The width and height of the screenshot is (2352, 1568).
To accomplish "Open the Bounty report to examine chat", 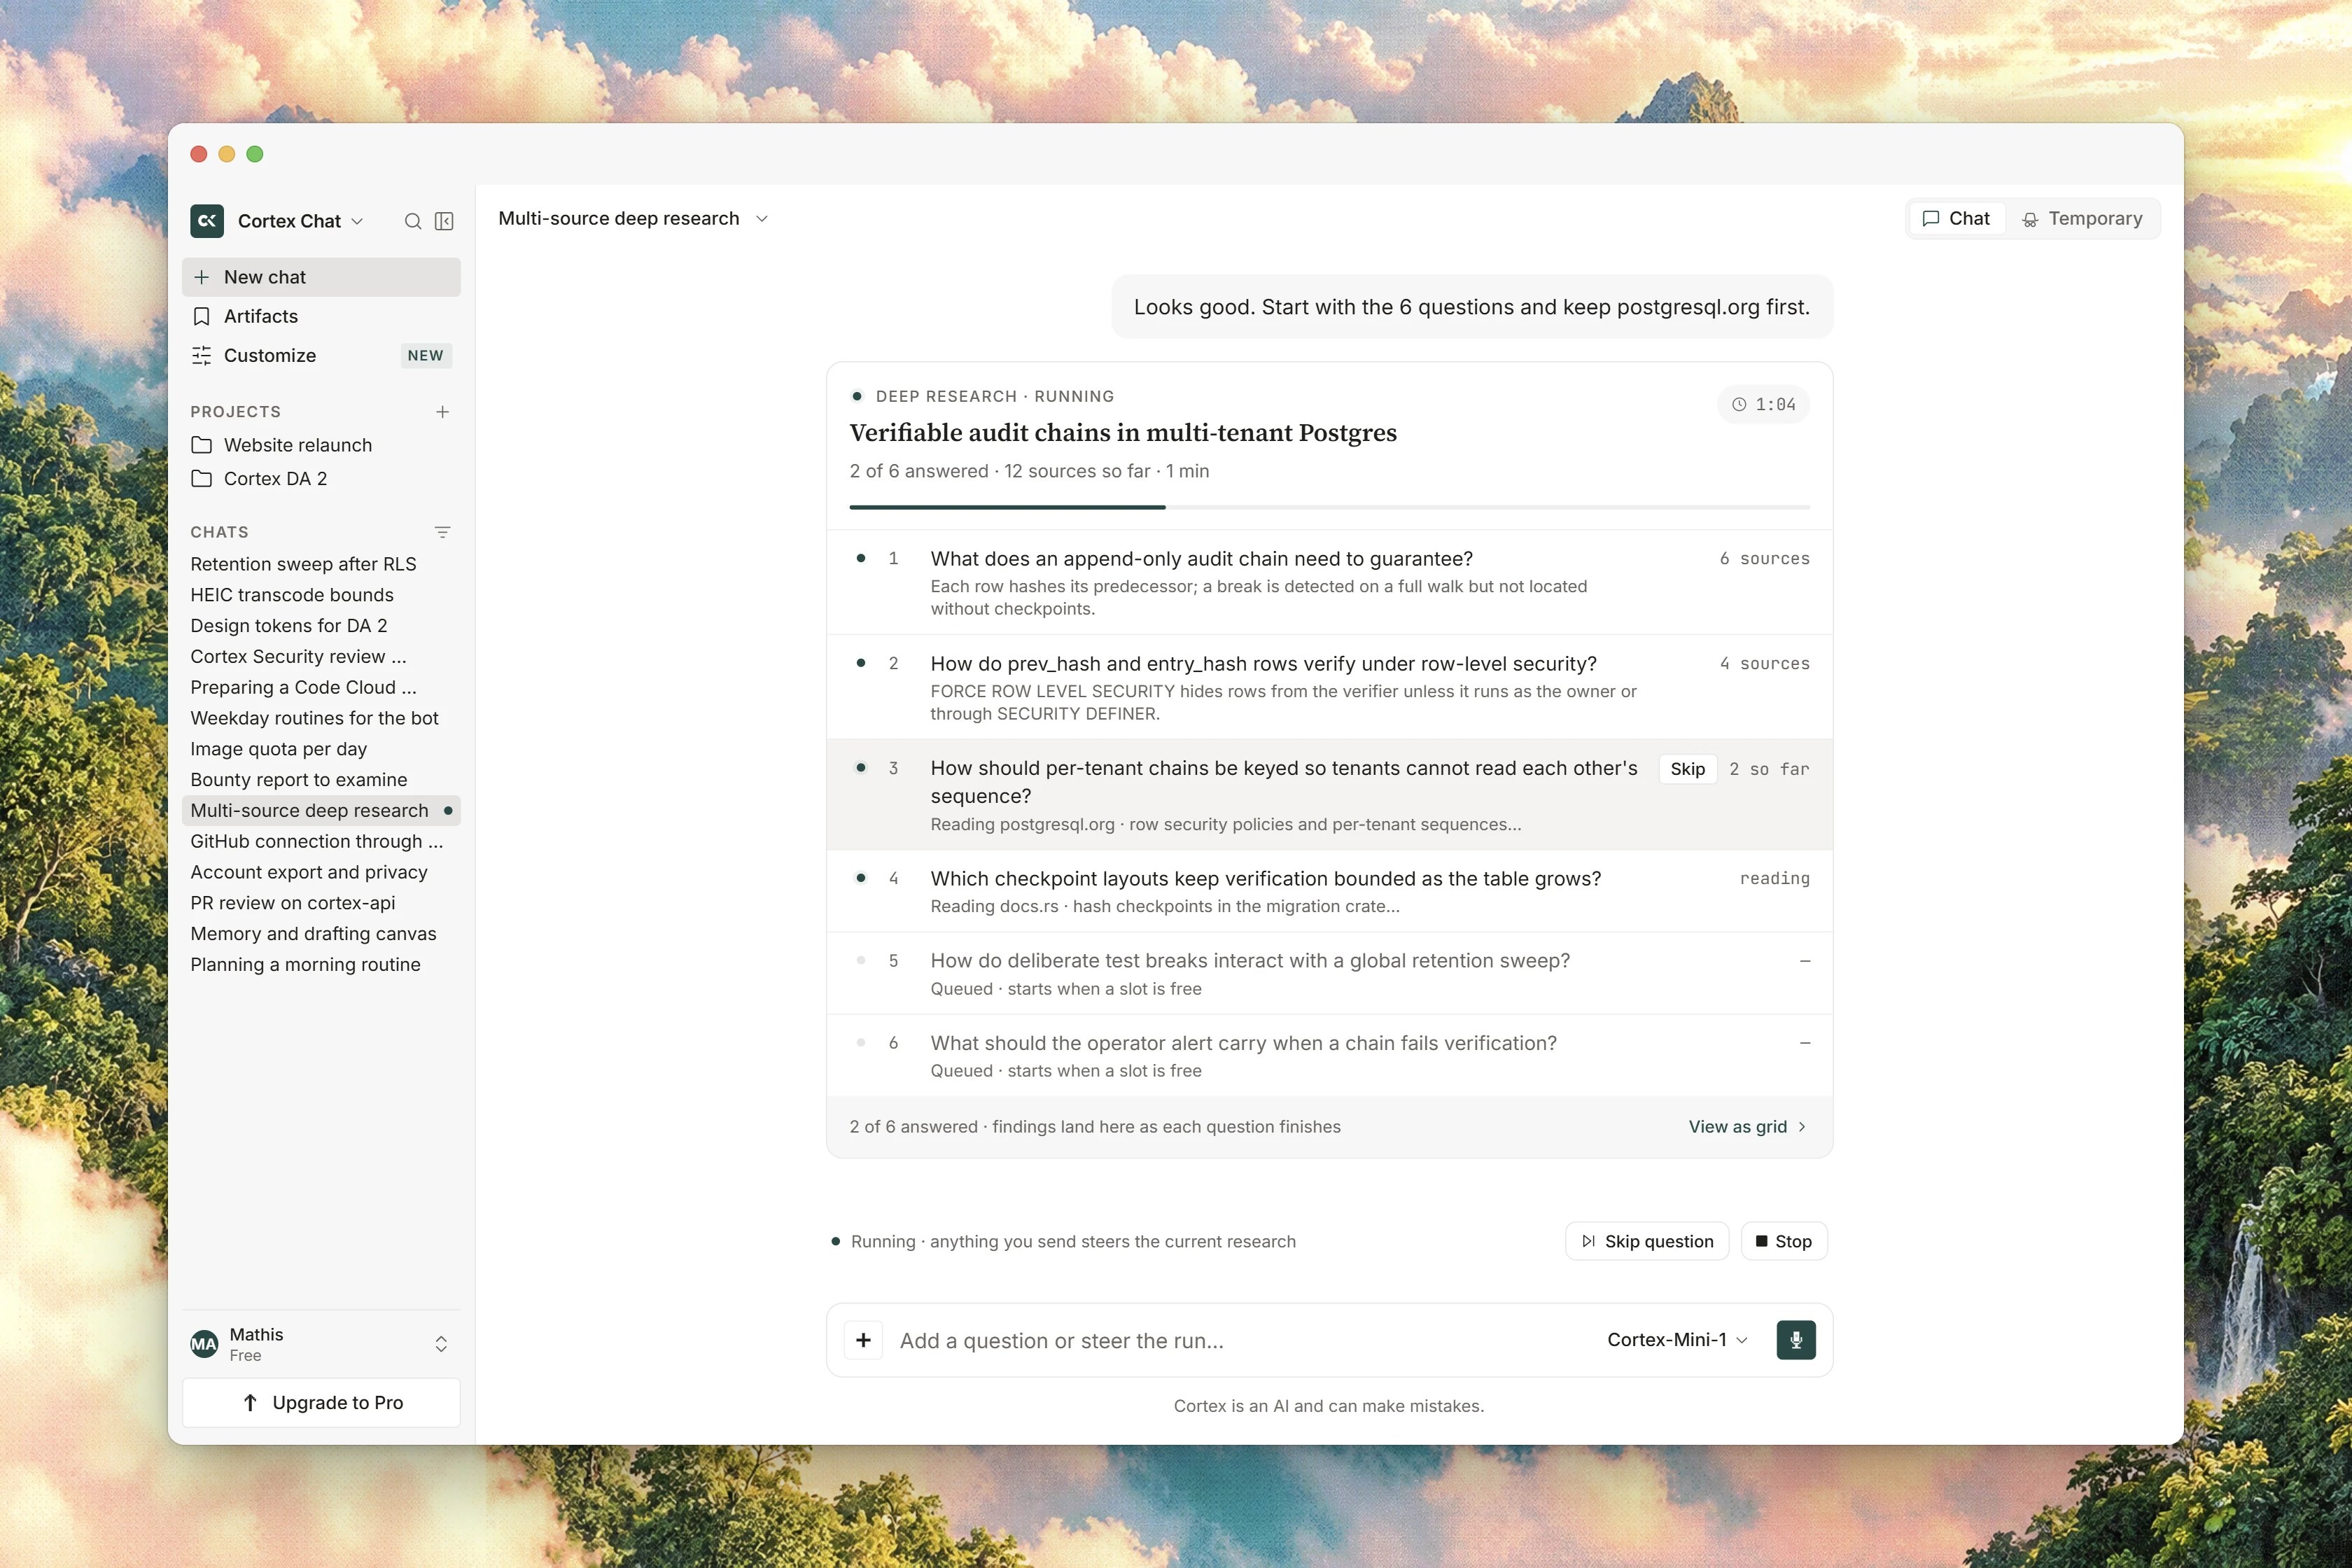I will 321,780.
